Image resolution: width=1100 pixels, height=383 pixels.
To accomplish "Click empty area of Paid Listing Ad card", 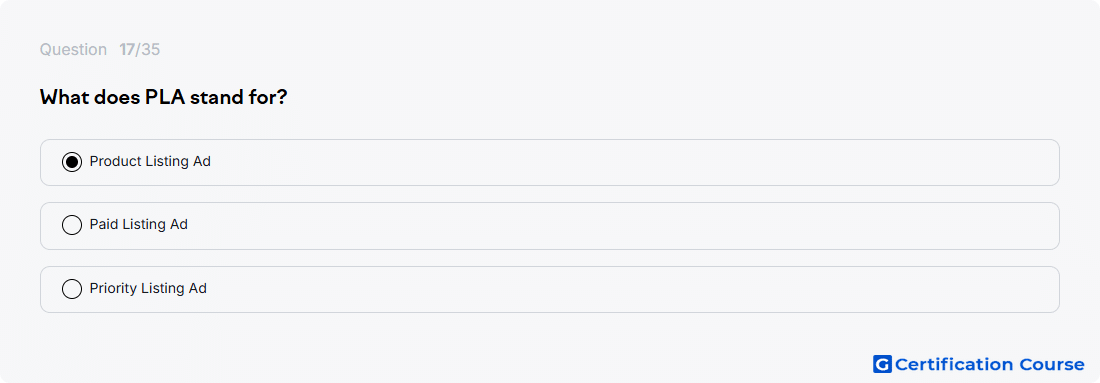I will pyautogui.click(x=631, y=226).
